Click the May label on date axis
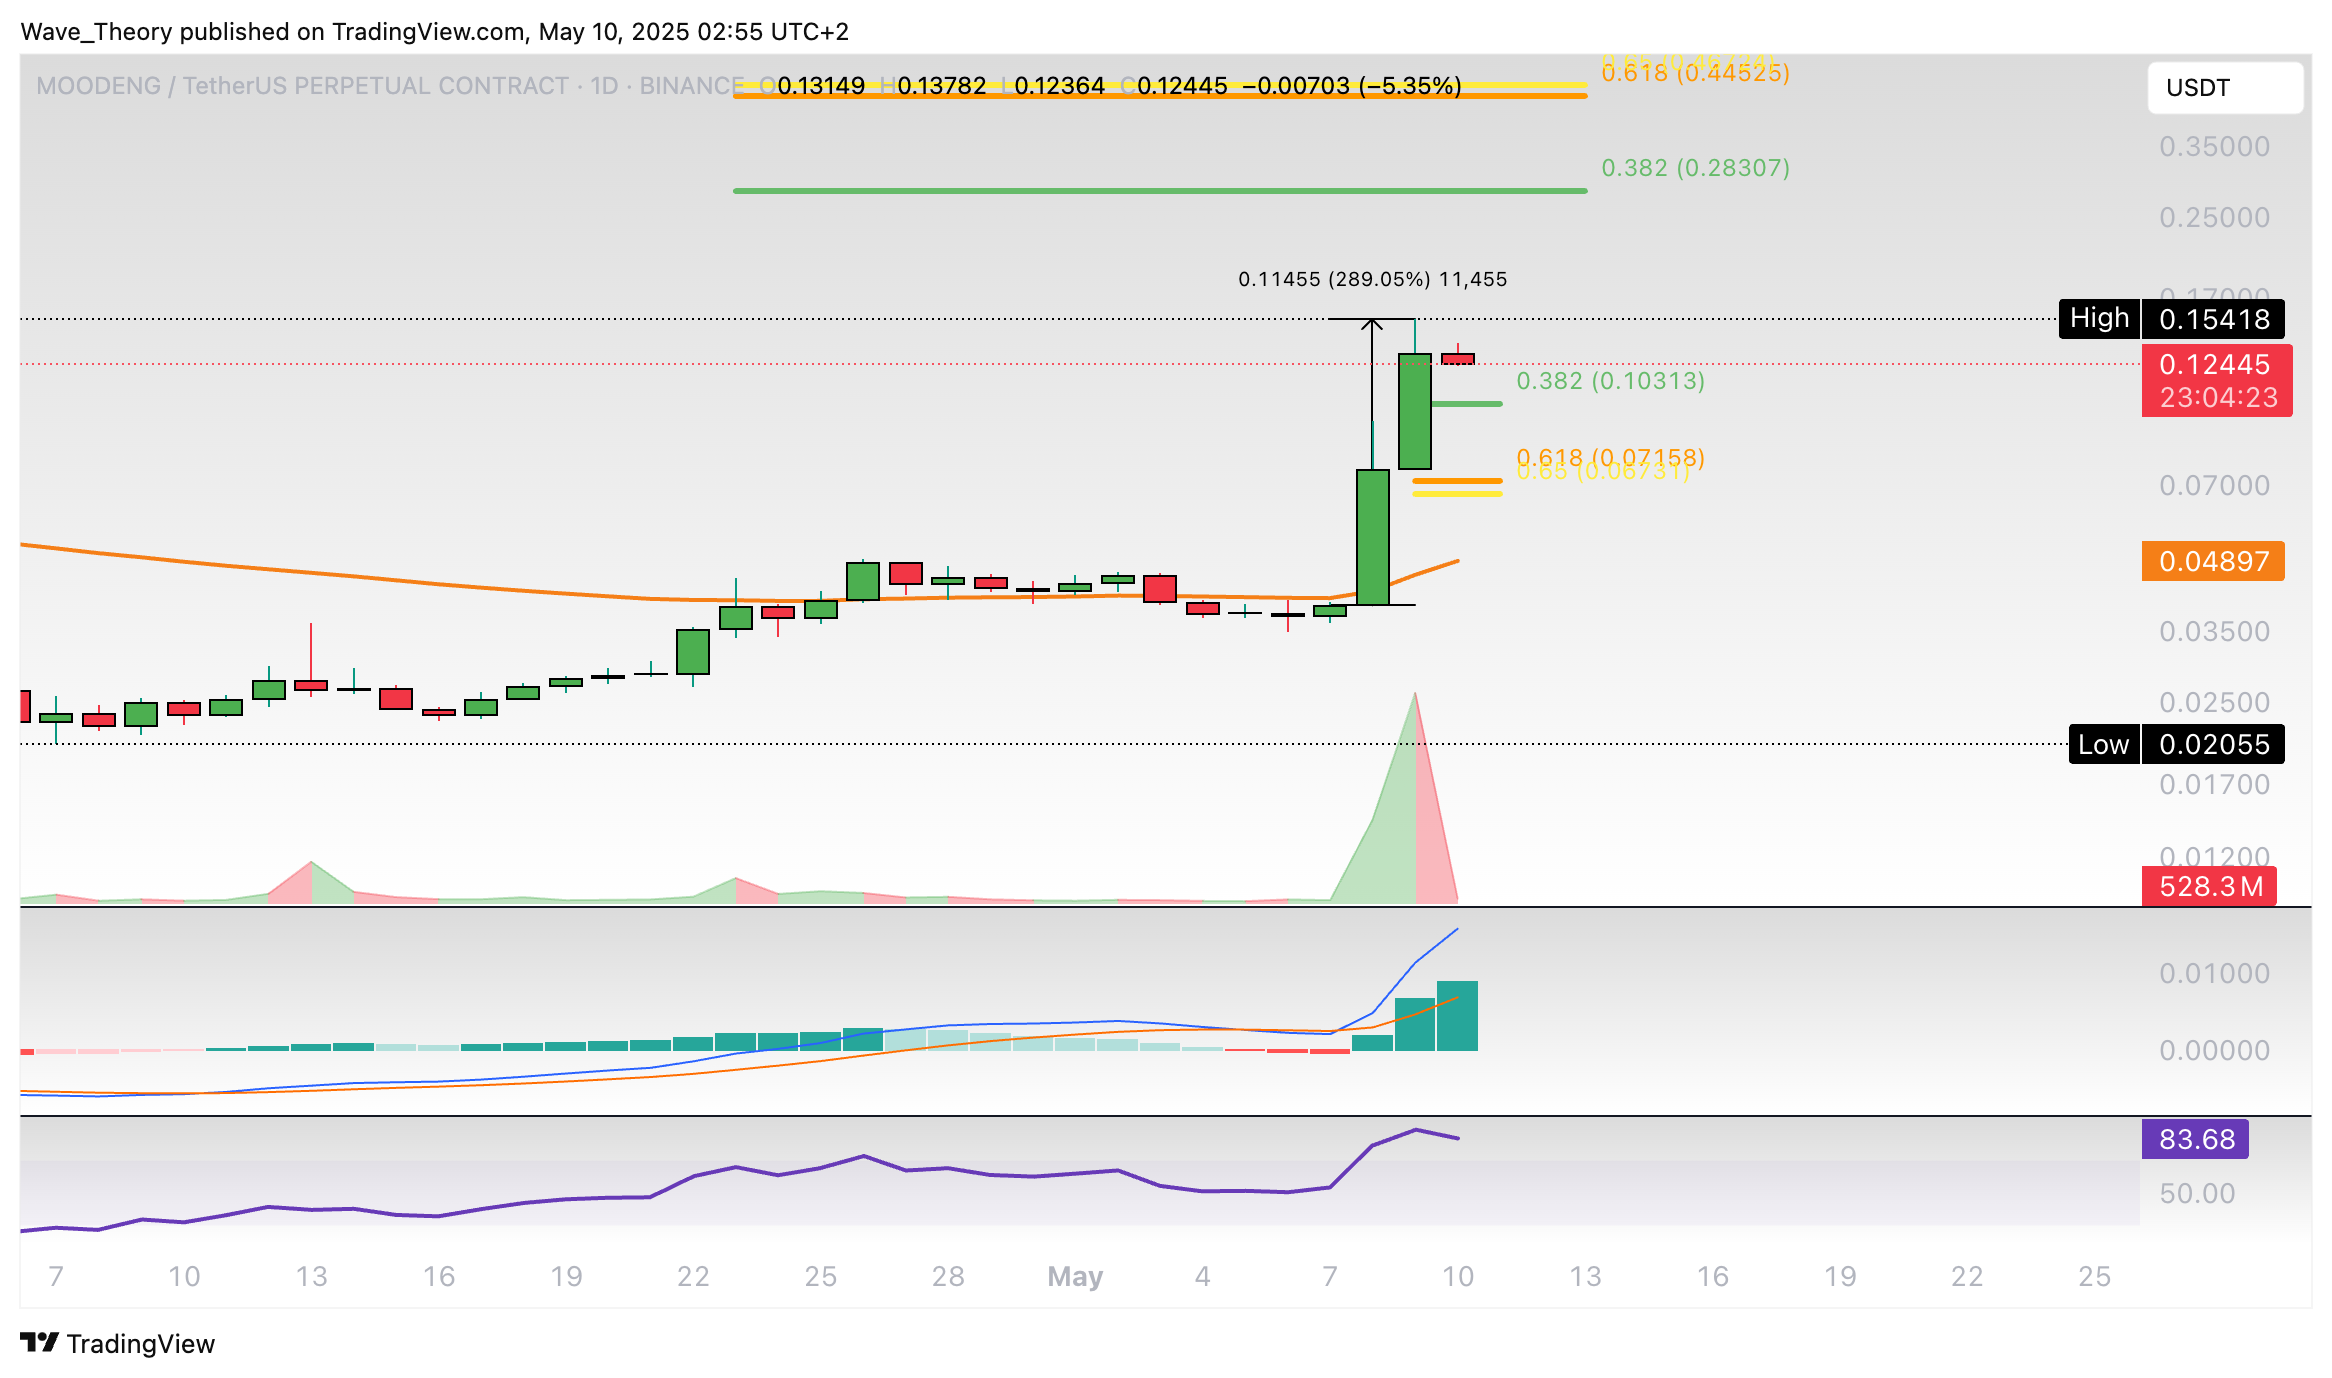This screenshot has height=1378, width=2332. 1075,1276
